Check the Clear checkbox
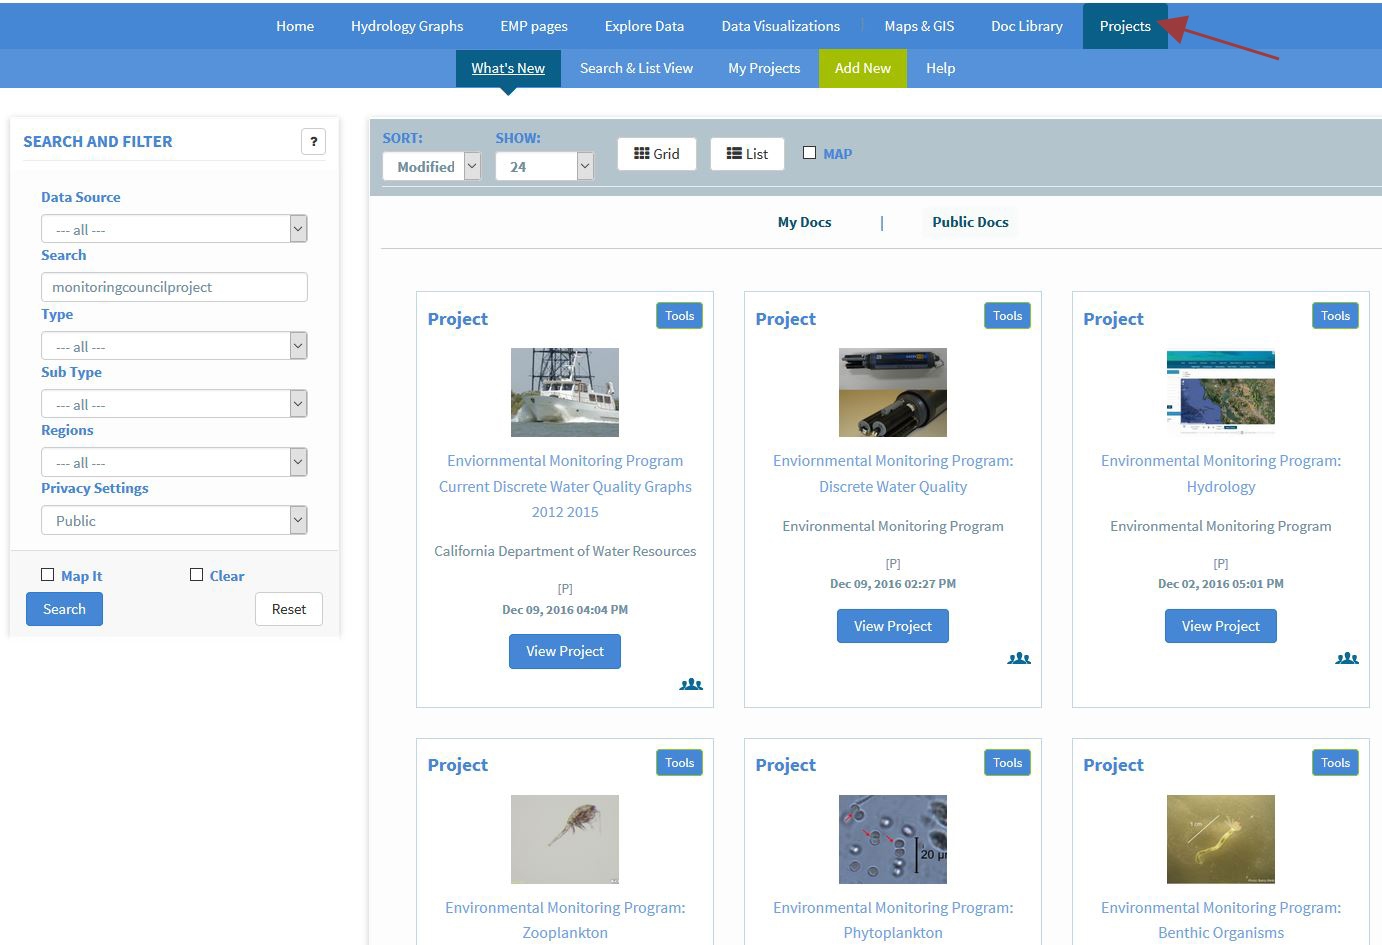This screenshot has width=1382, height=945. tap(197, 575)
